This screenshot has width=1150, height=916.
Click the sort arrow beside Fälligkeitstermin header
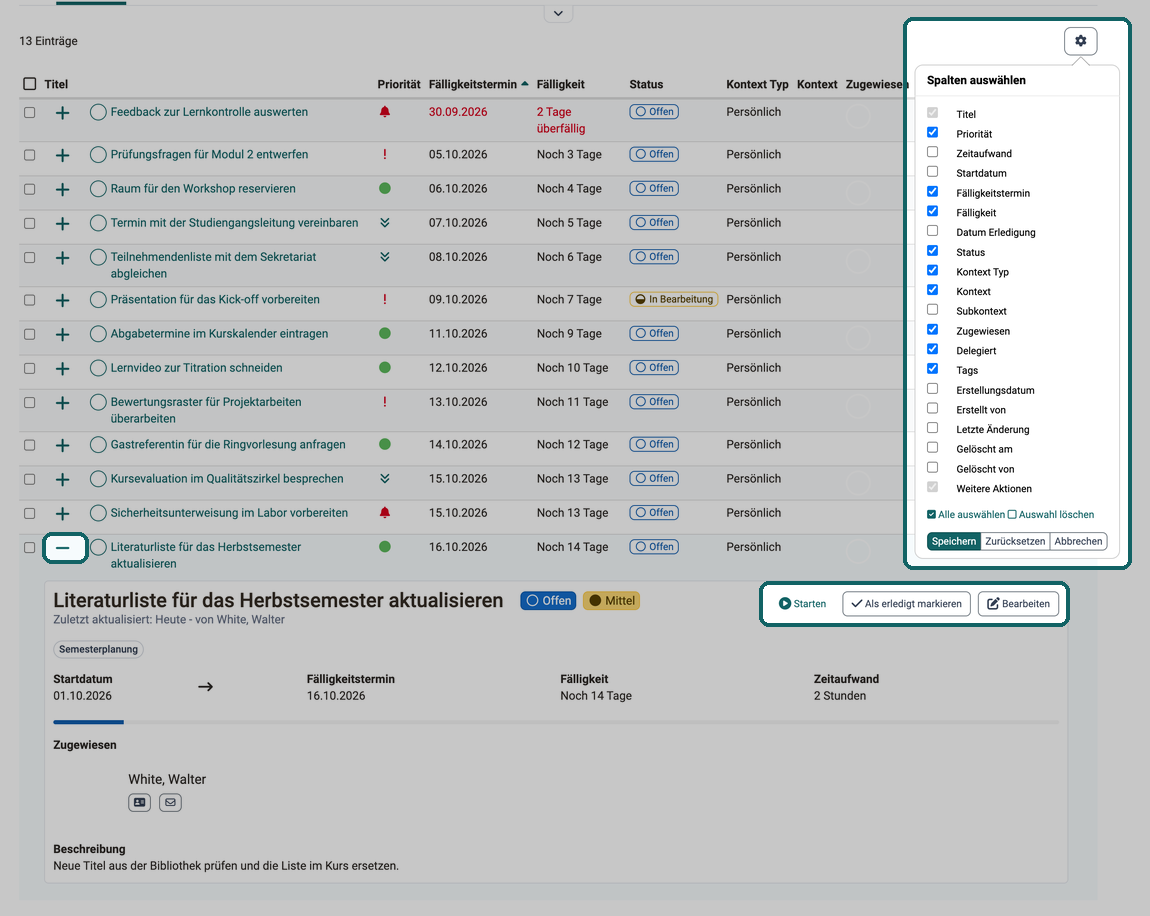pos(524,84)
